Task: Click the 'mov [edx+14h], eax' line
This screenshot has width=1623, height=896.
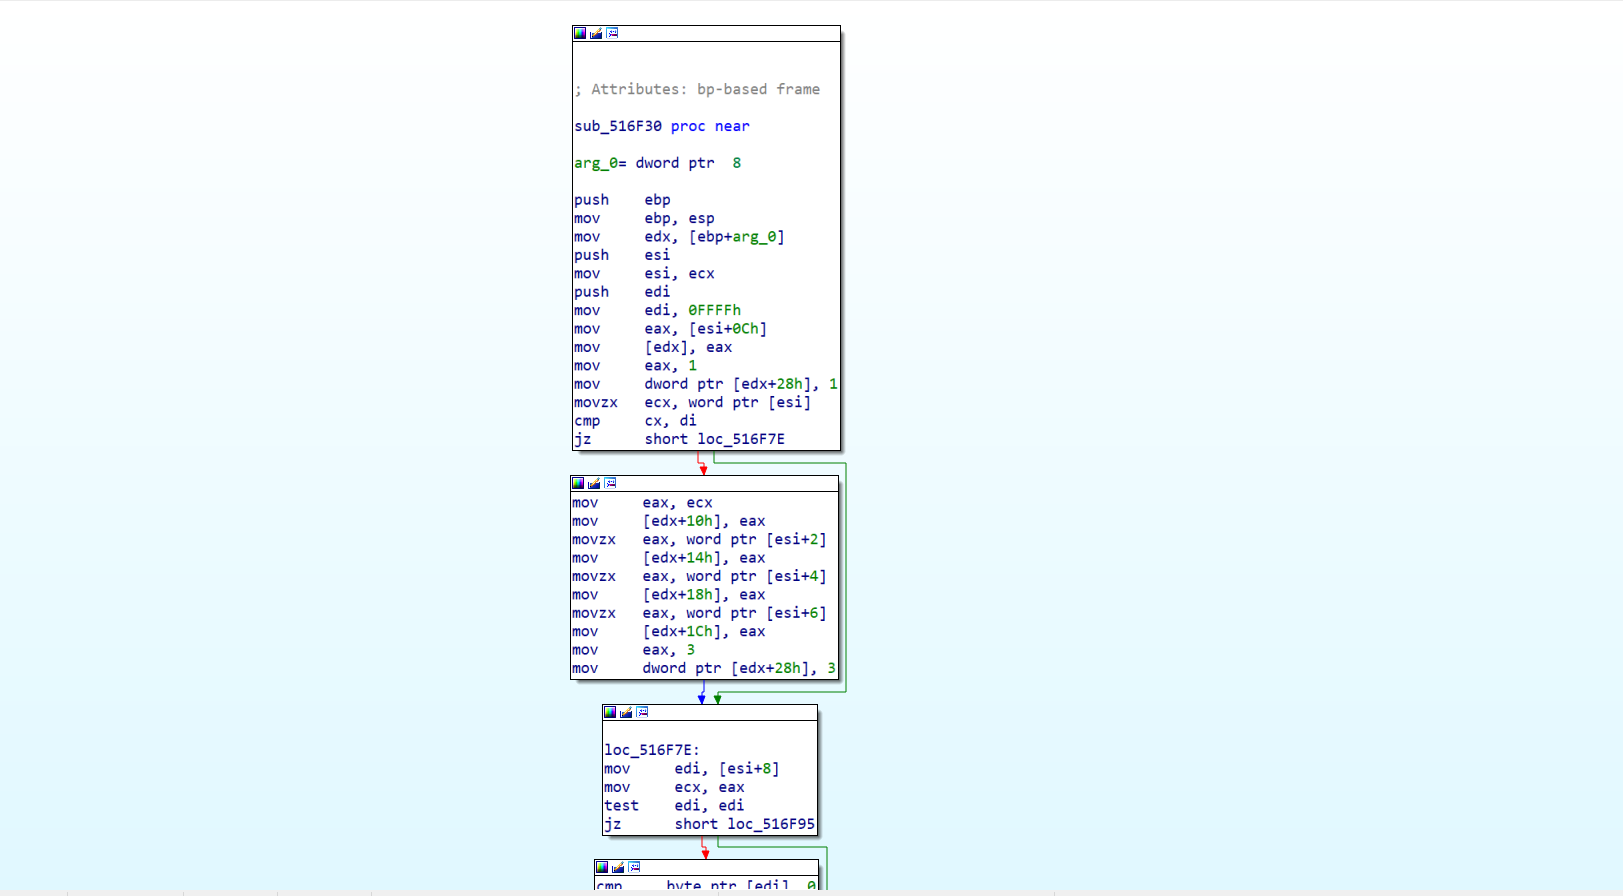Action: 669,558
